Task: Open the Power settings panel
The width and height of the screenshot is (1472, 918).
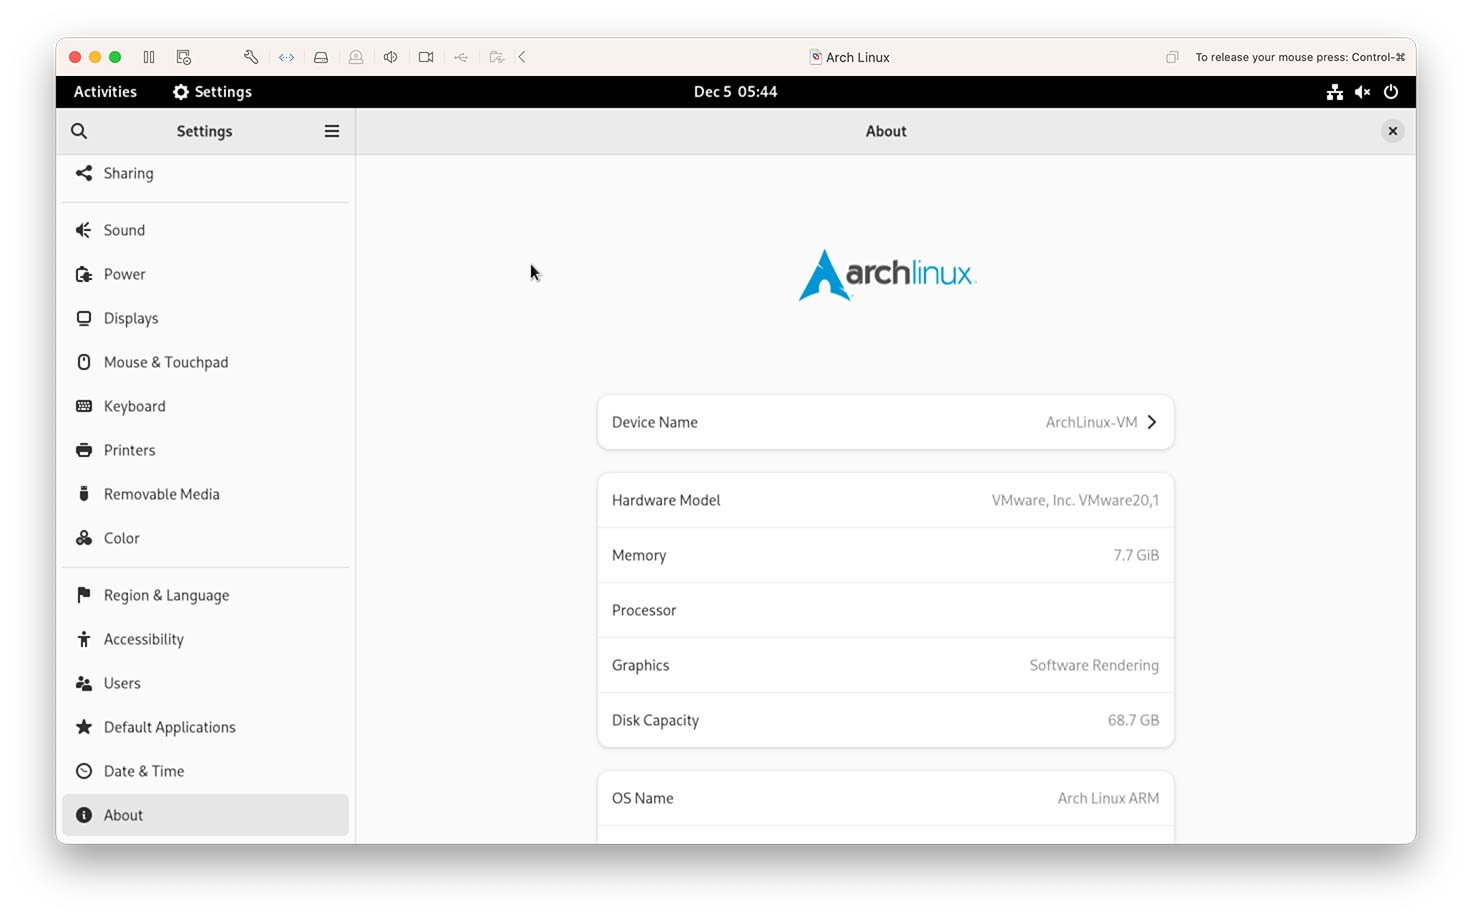Action: click(205, 274)
